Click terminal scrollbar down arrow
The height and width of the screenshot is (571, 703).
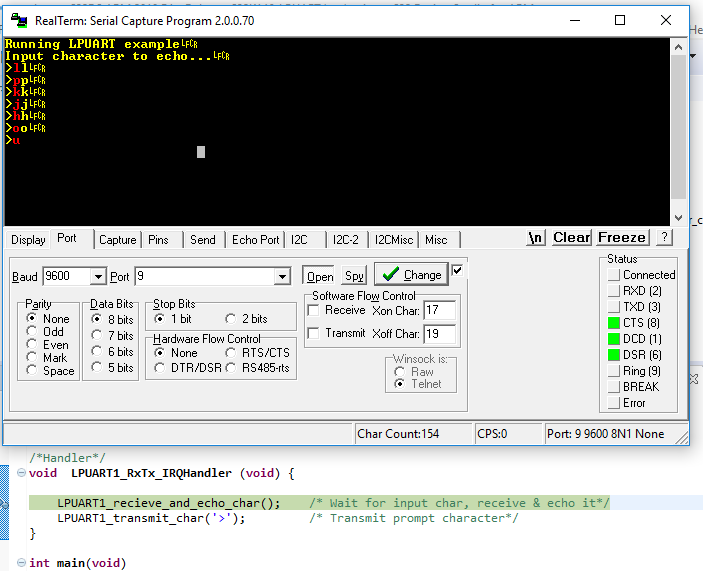(x=678, y=218)
